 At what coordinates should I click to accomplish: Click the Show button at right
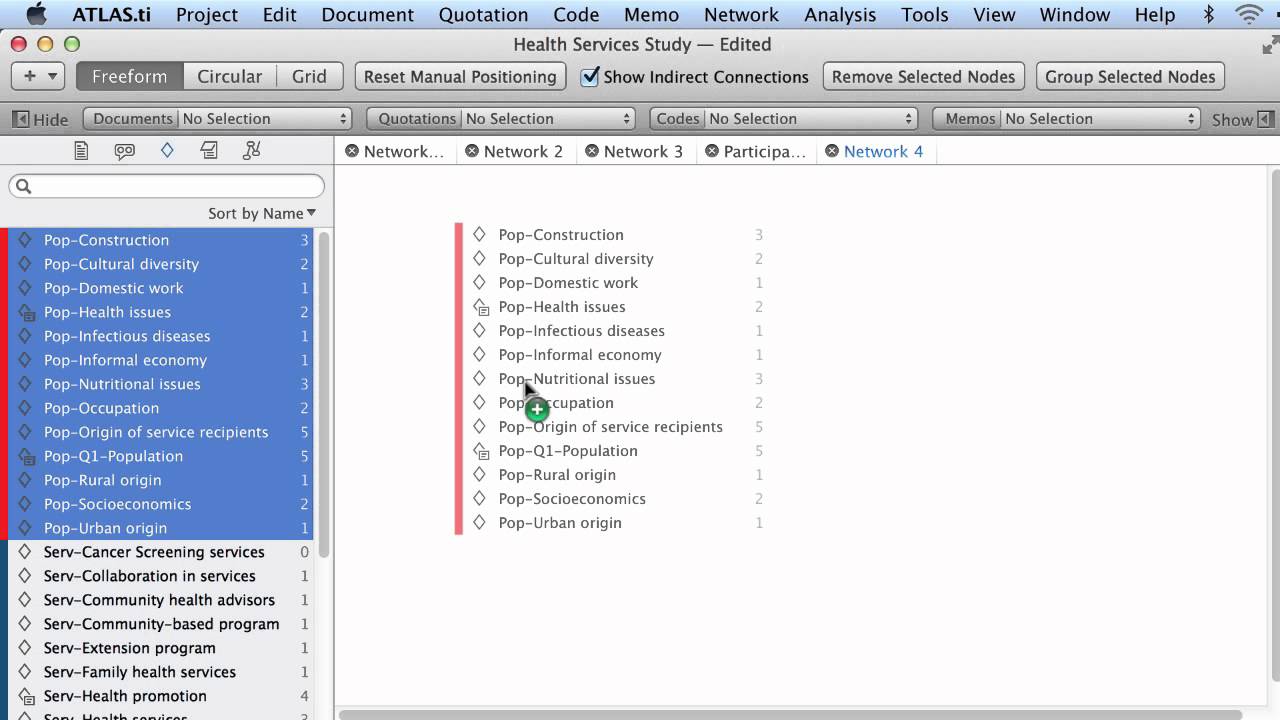(1242, 119)
